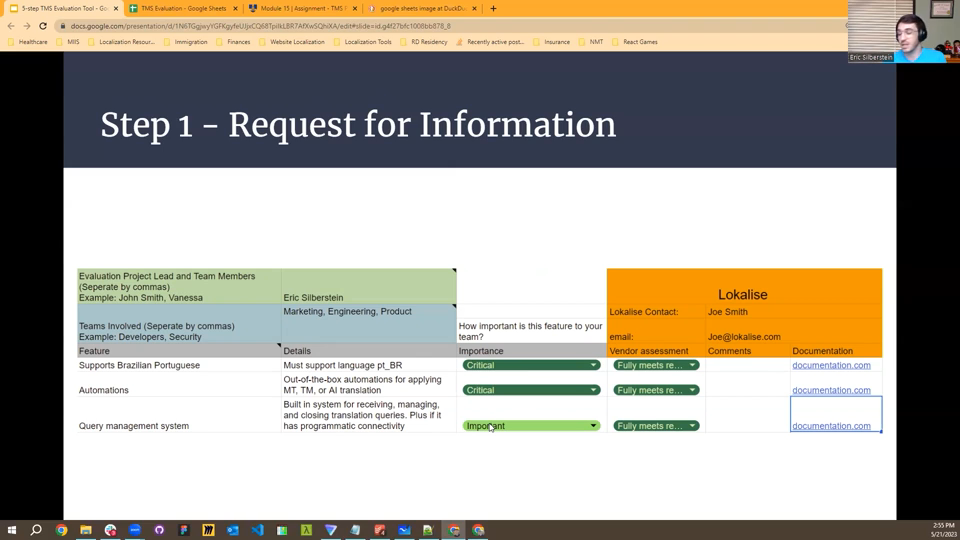
Task: Click the lock icon in the address bar
Action: (x=62, y=26)
